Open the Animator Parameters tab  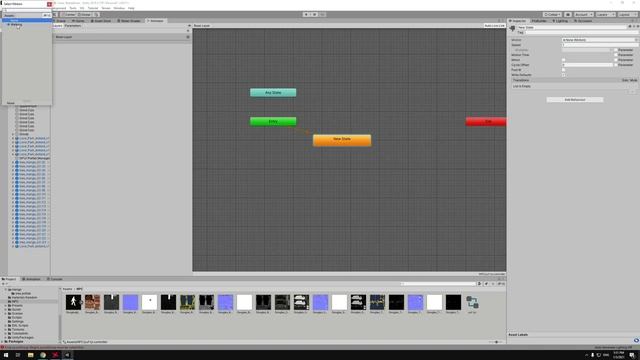[x=73, y=26]
